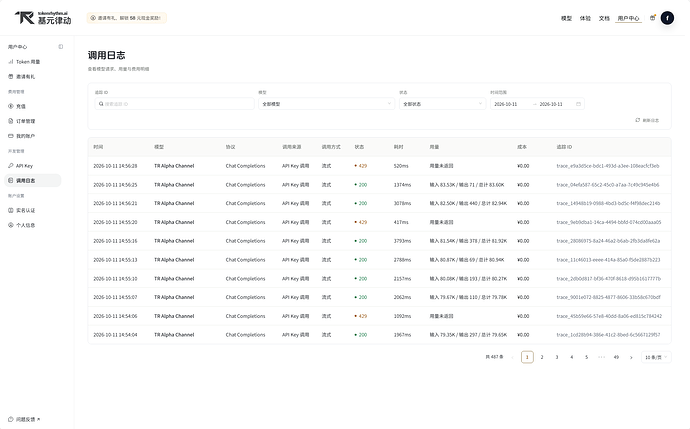The image size is (690, 429).
Task: Collapse the sidebar using the panel icon
Action: pos(61,47)
